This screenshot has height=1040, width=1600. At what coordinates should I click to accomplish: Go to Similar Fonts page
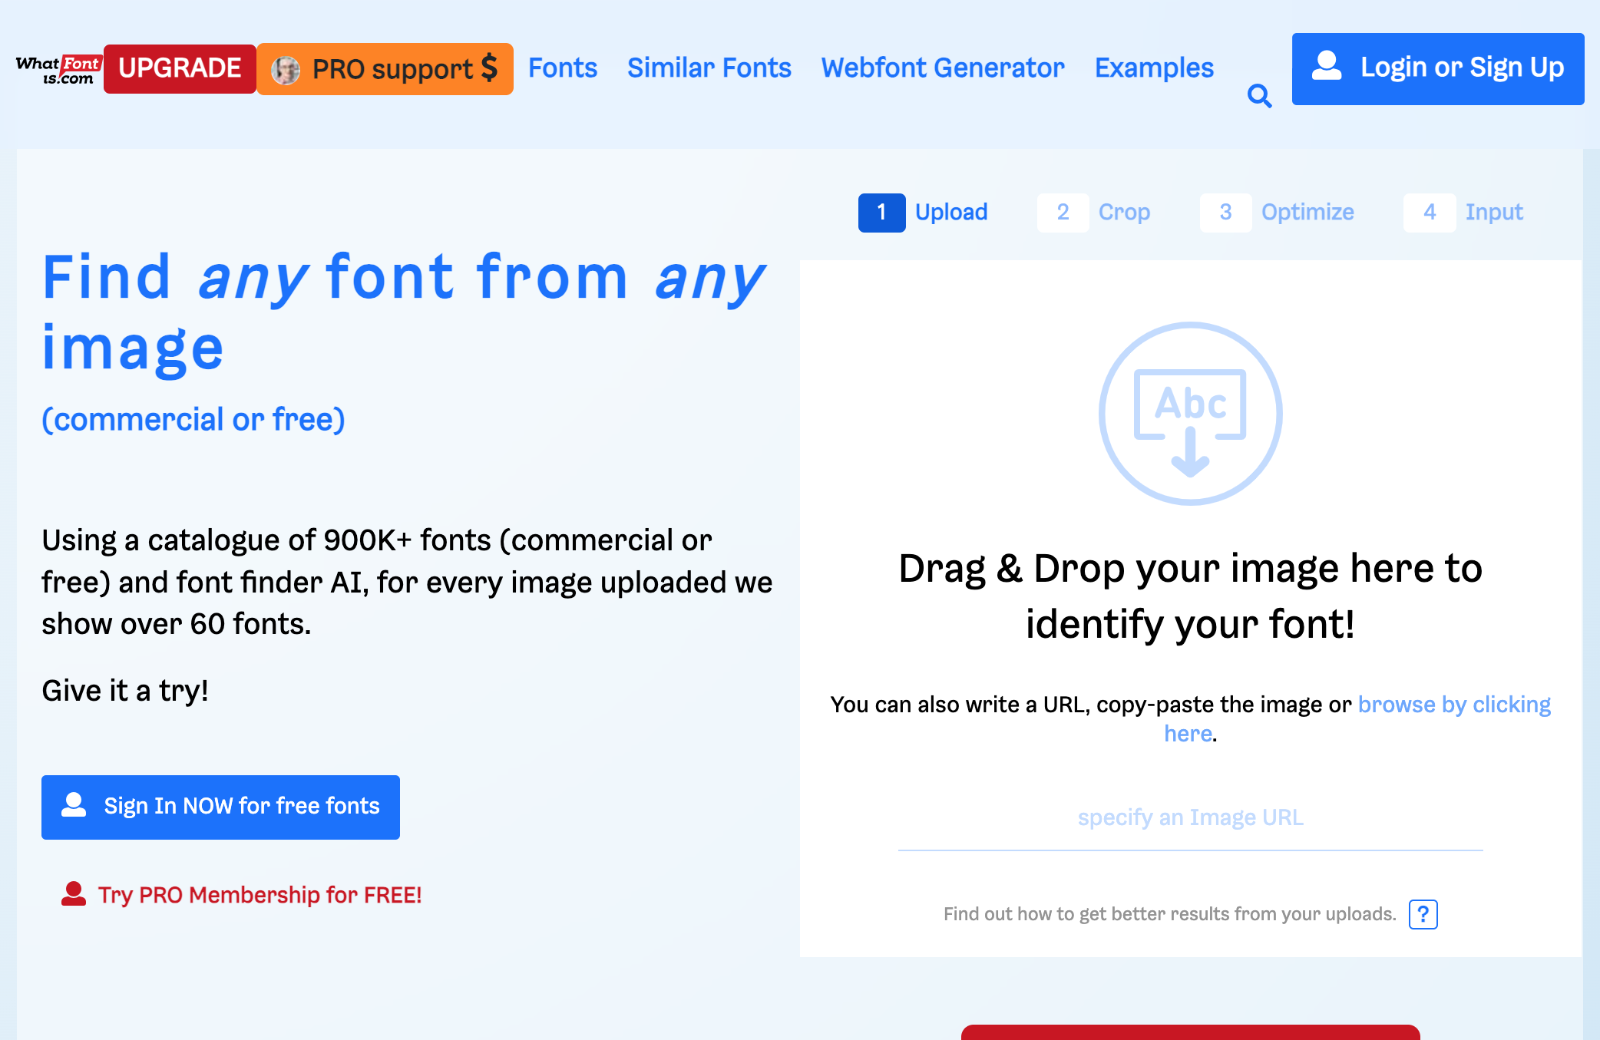click(x=709, y=68)
